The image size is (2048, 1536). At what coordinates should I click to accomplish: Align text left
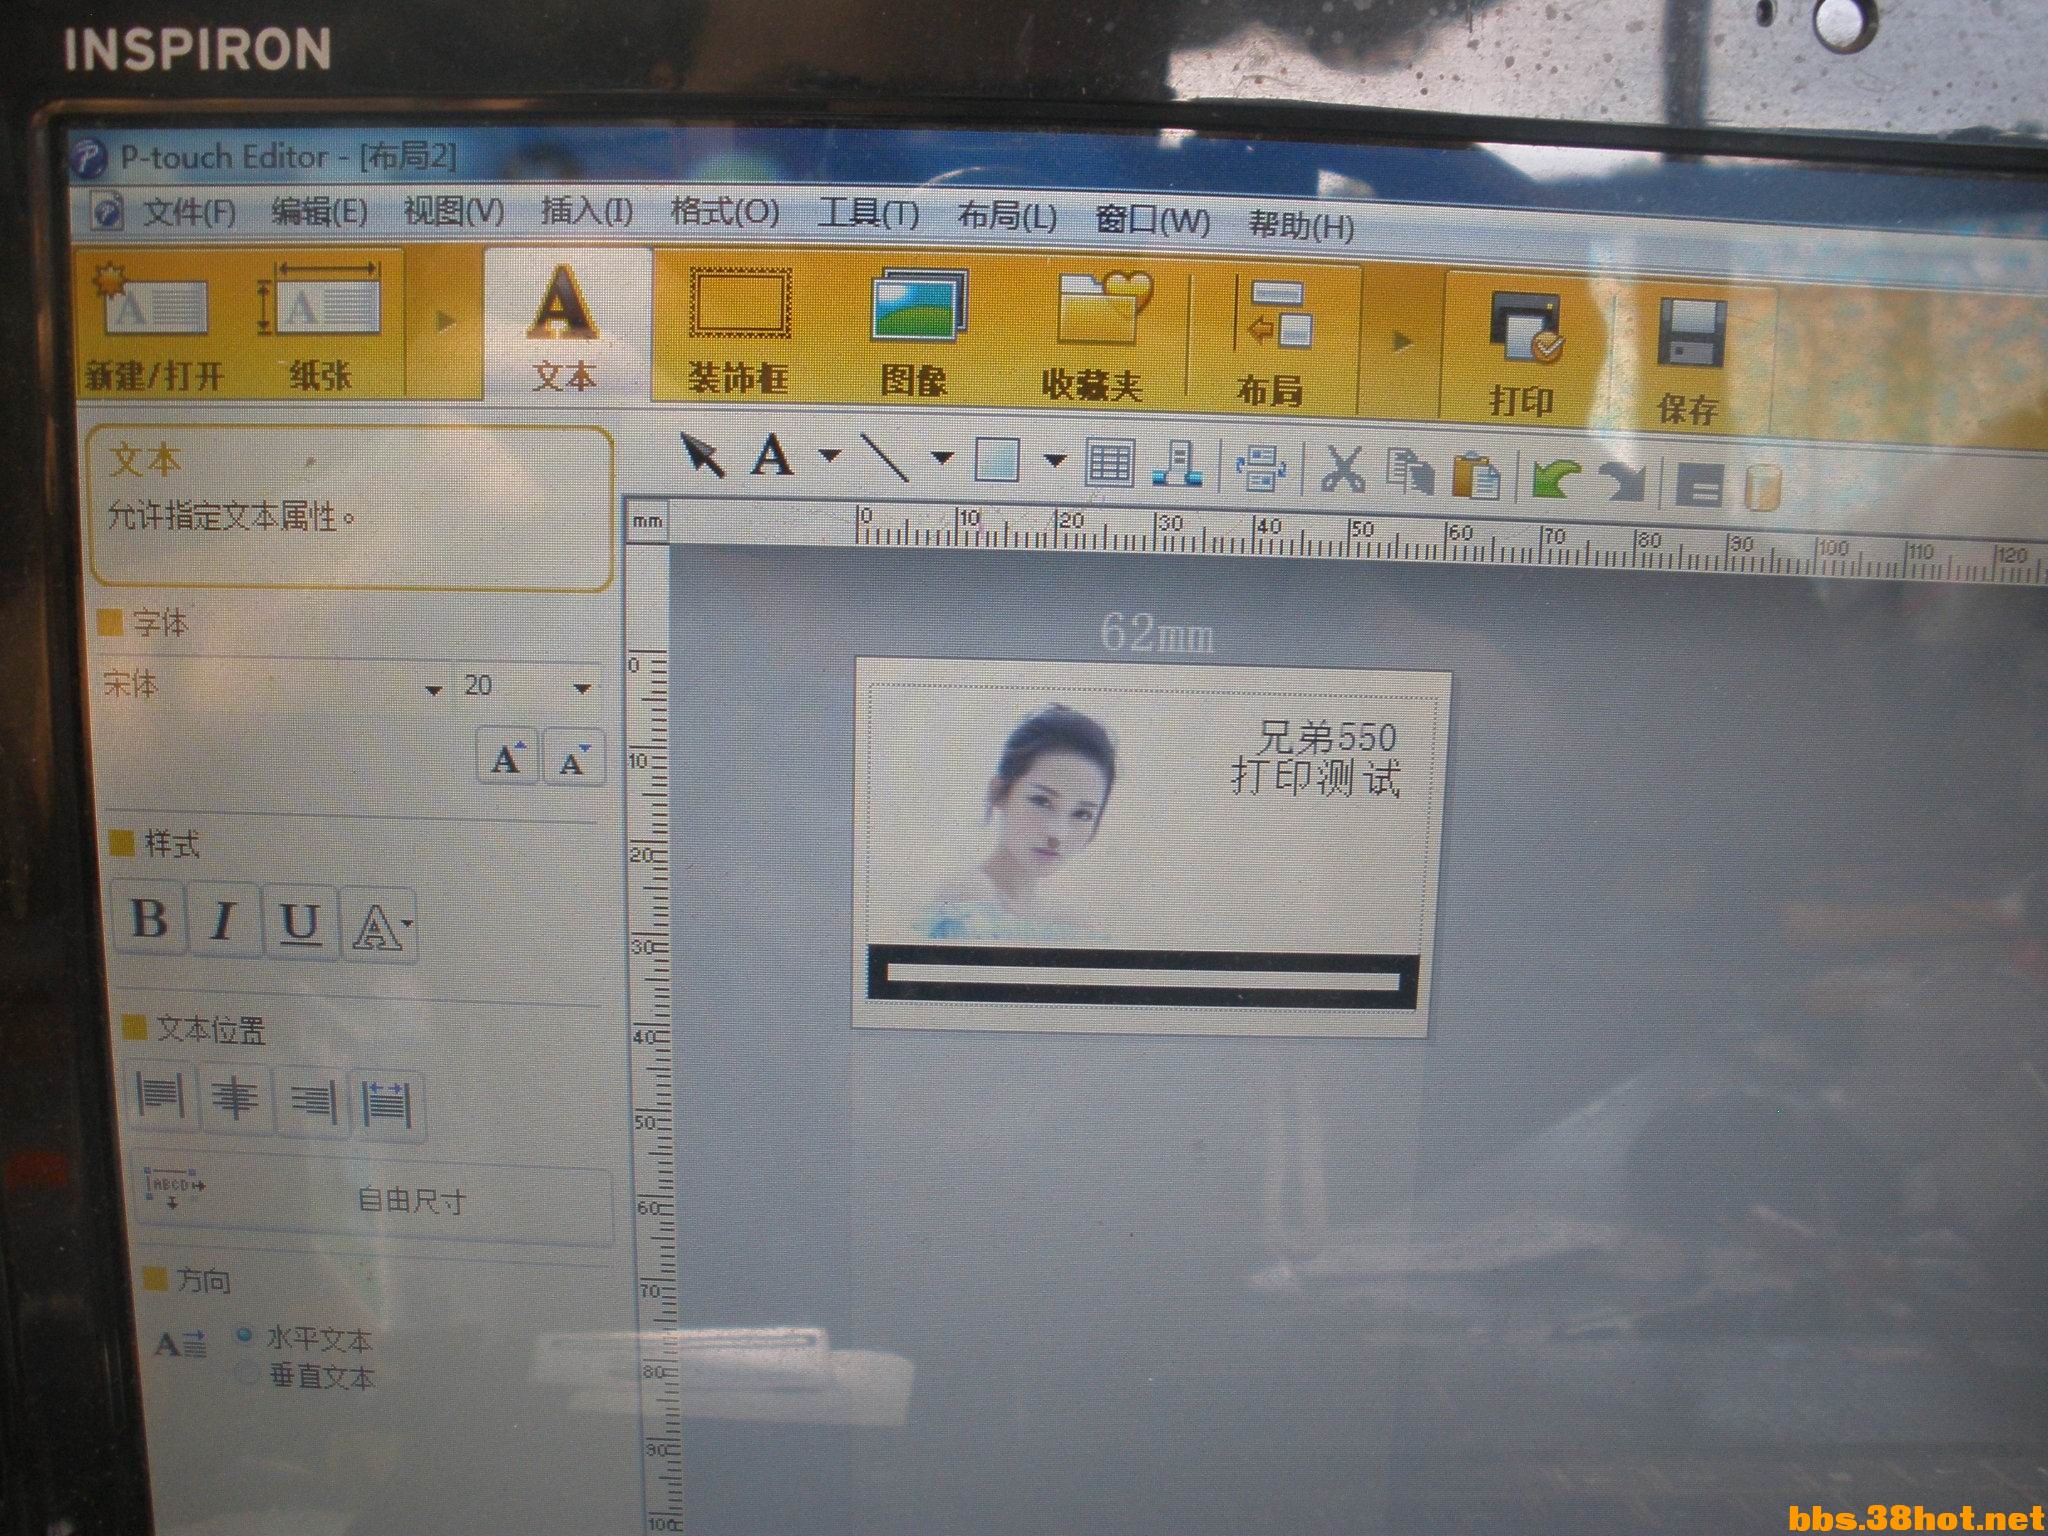pyautogui.click(x=160, y=1096)
